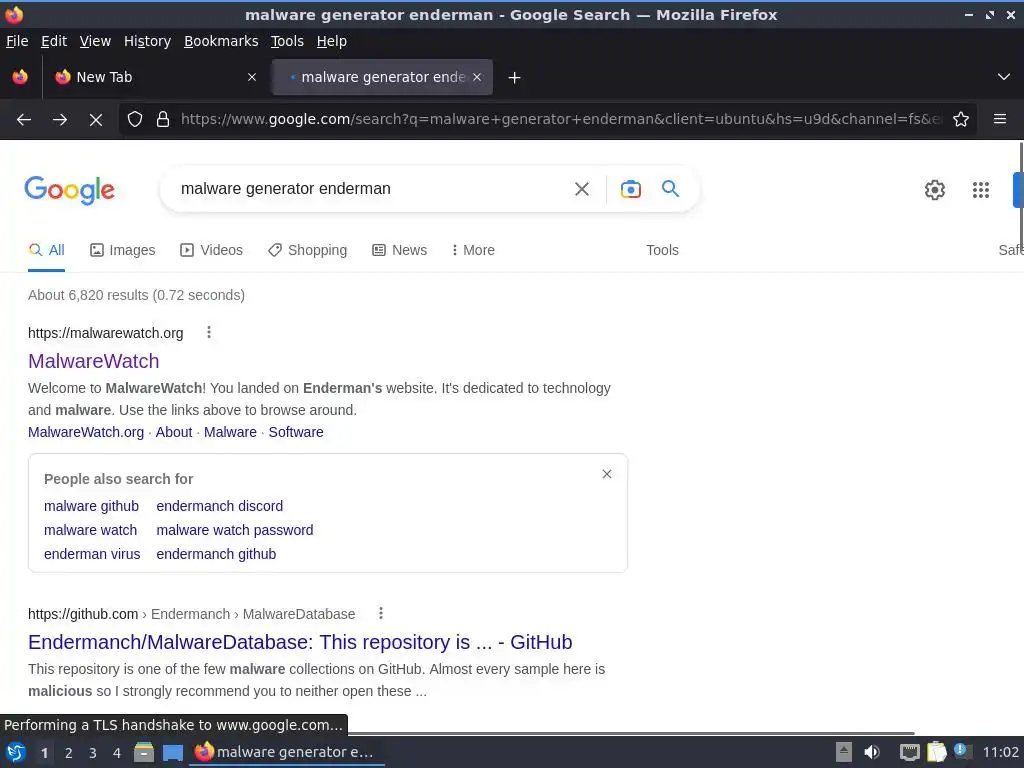This screenshot has height=768, width=1024.
Task: Search for enderman virus suggestion
Action: click(92, 554)
